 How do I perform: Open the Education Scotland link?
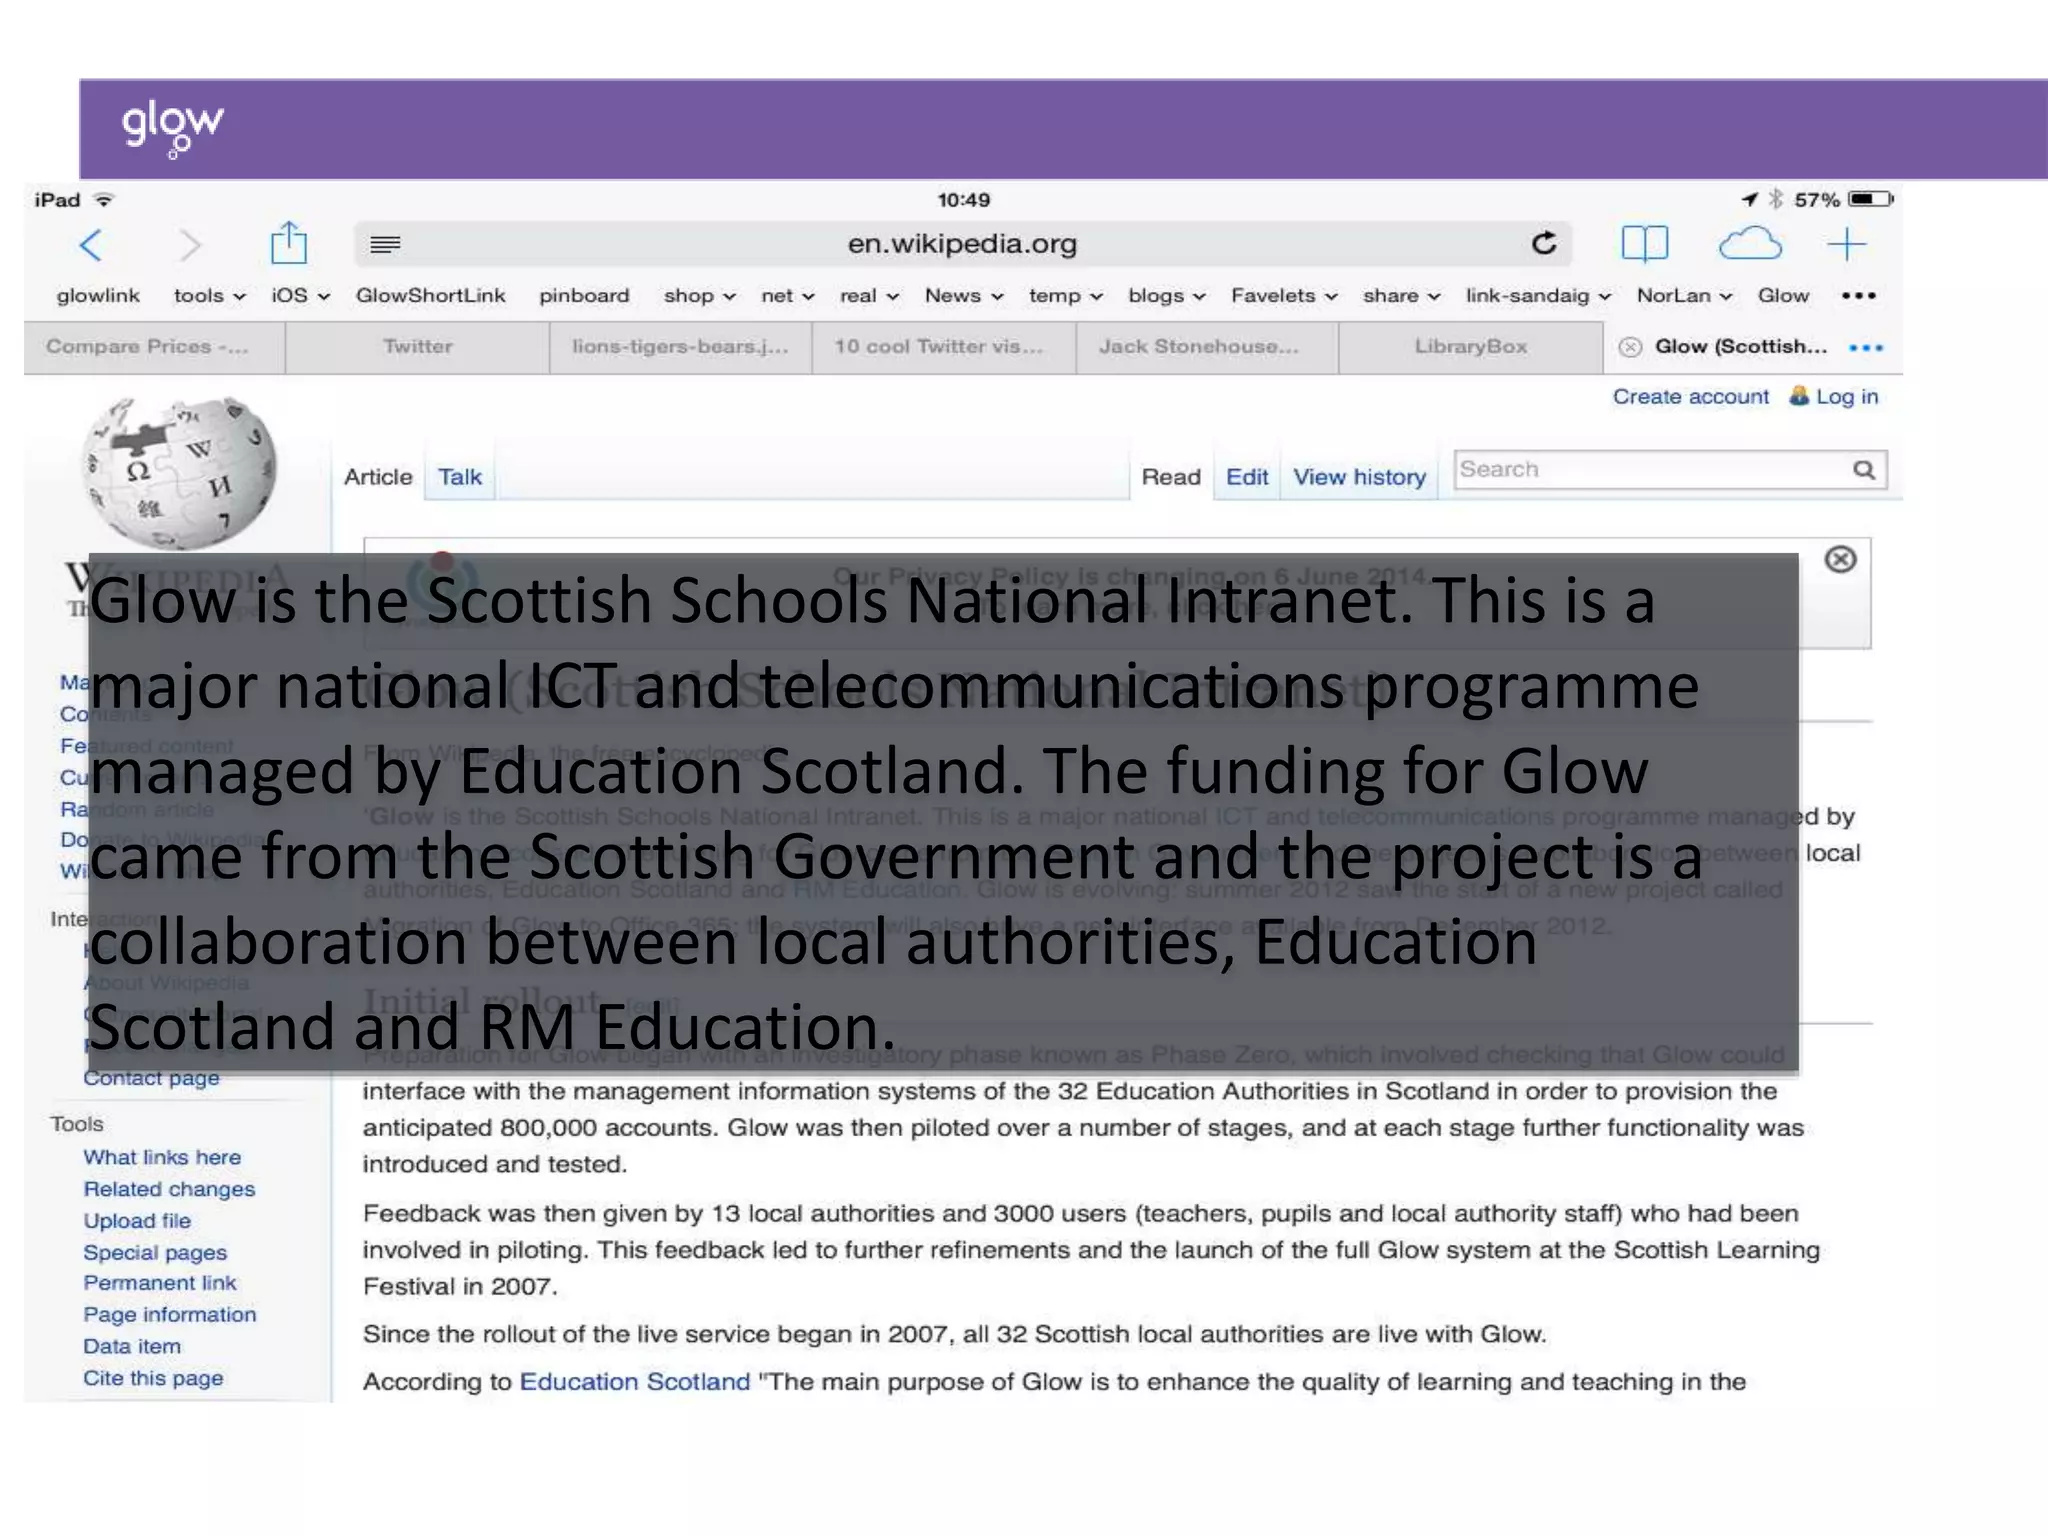(x=634, y=1382)
